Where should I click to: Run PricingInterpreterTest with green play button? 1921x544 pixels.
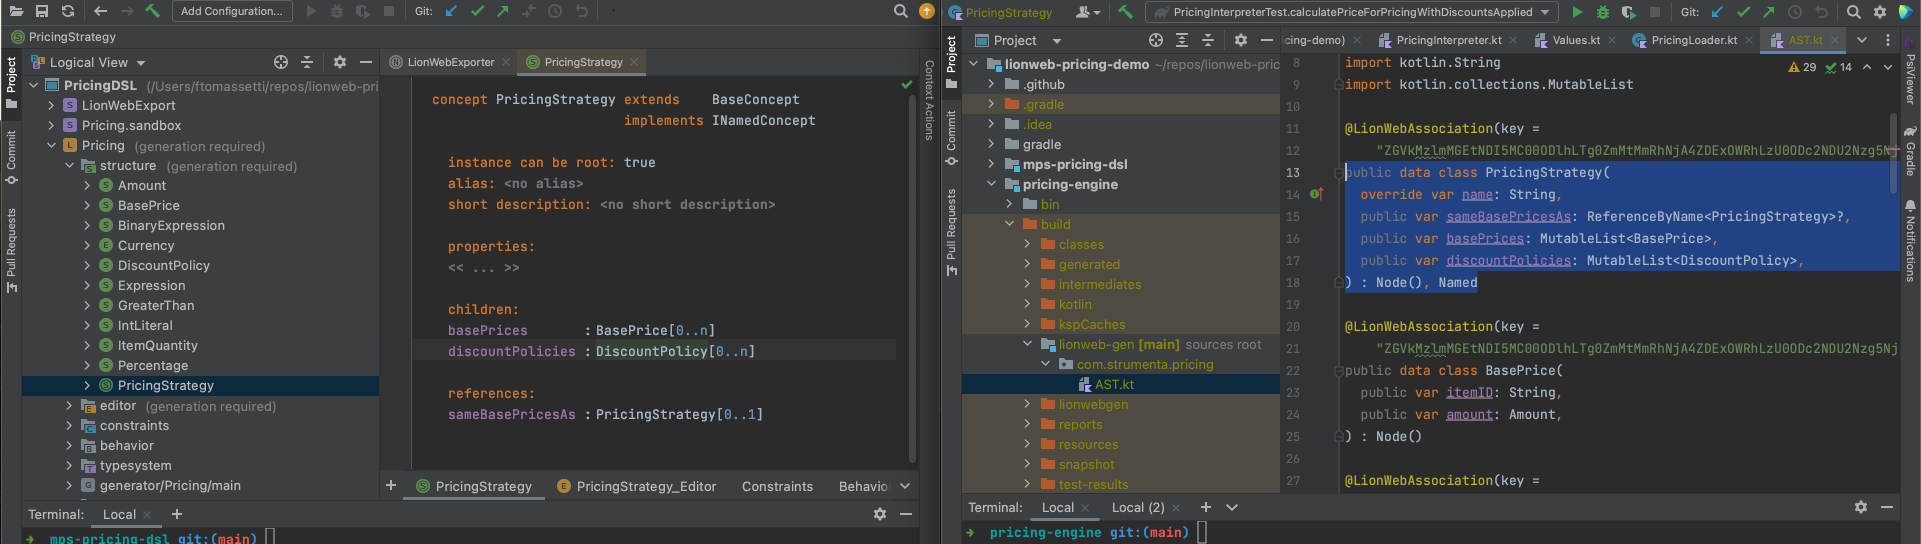1577,12
